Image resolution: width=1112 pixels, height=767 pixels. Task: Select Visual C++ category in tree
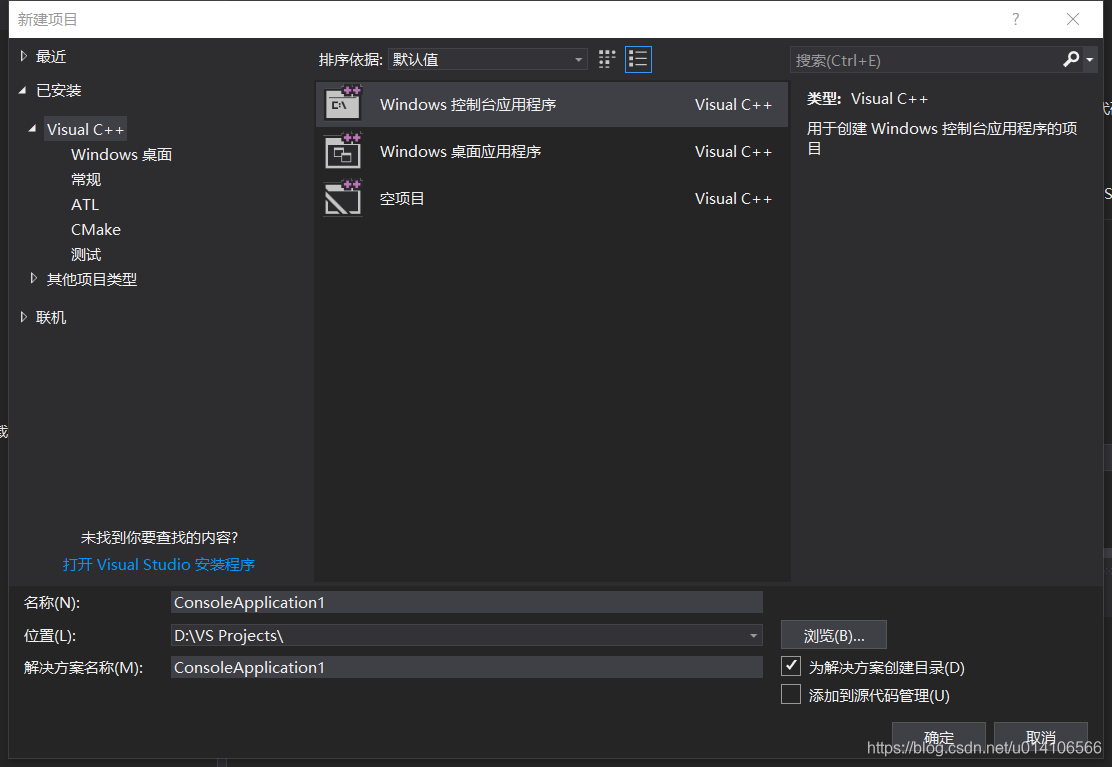[x=85, y=130]
